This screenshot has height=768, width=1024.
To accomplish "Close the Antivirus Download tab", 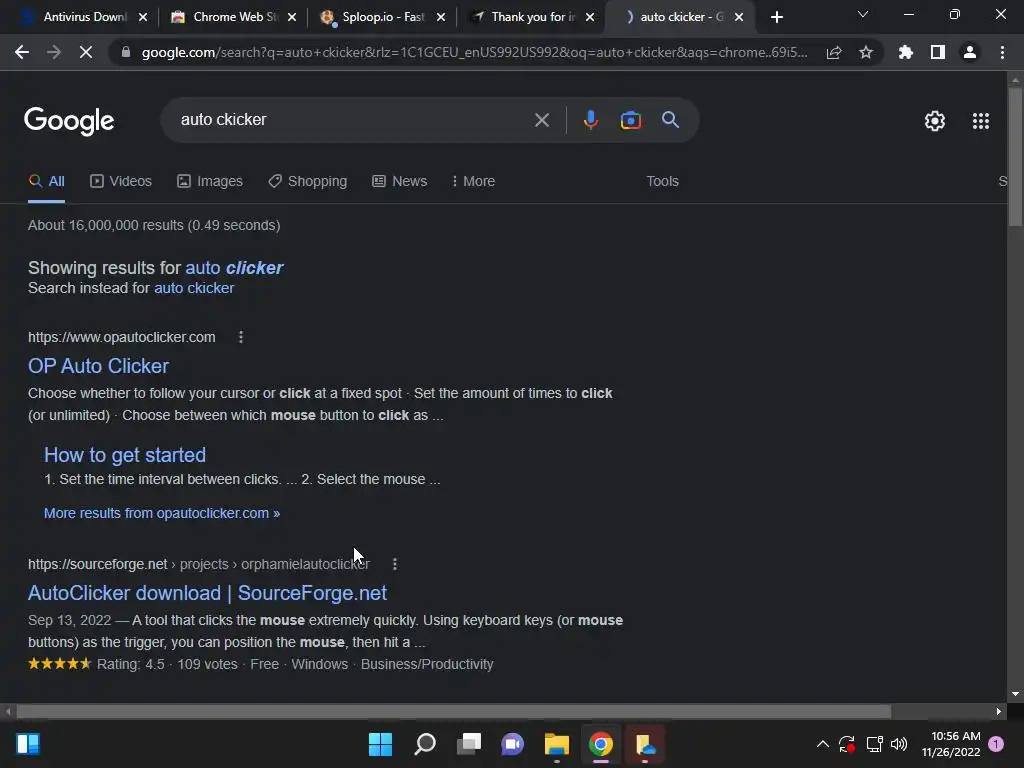I will [x=143, y=17].
